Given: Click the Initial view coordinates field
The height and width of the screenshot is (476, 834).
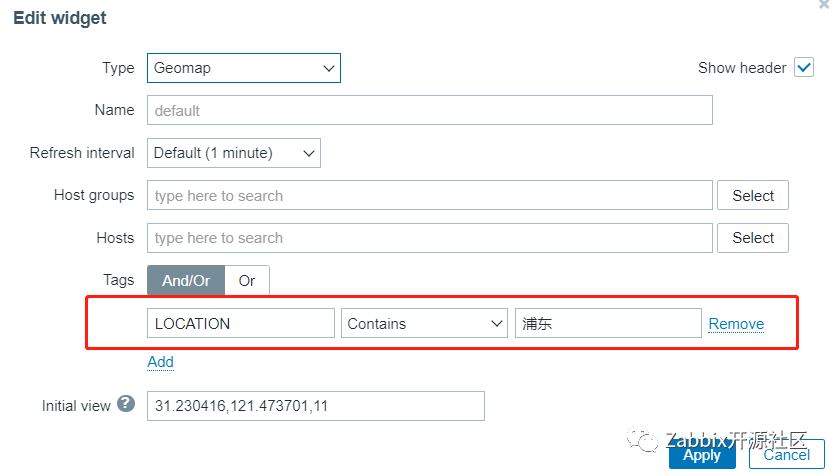Looking at the screenshot, I should [x=316, y=406].
